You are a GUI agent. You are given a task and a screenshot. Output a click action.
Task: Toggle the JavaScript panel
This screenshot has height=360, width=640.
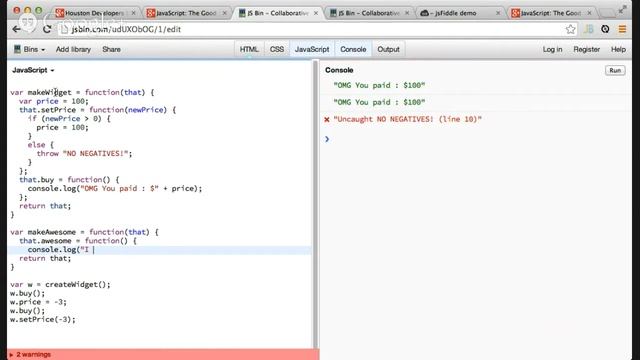pyautogui.click(x=312, y=49)
